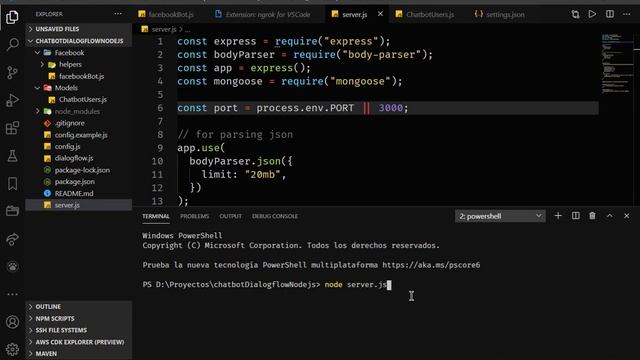Split the editor to the right

click(610, 14)
